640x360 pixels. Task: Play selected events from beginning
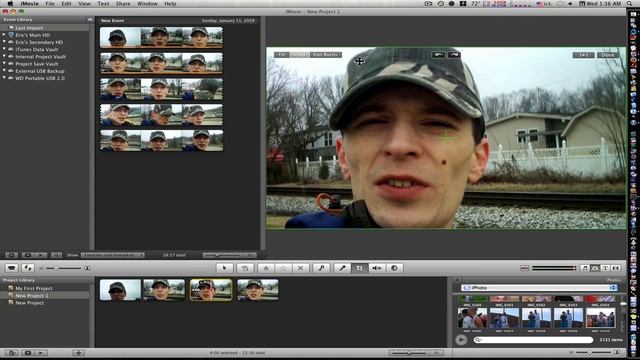tap(41, 255)
